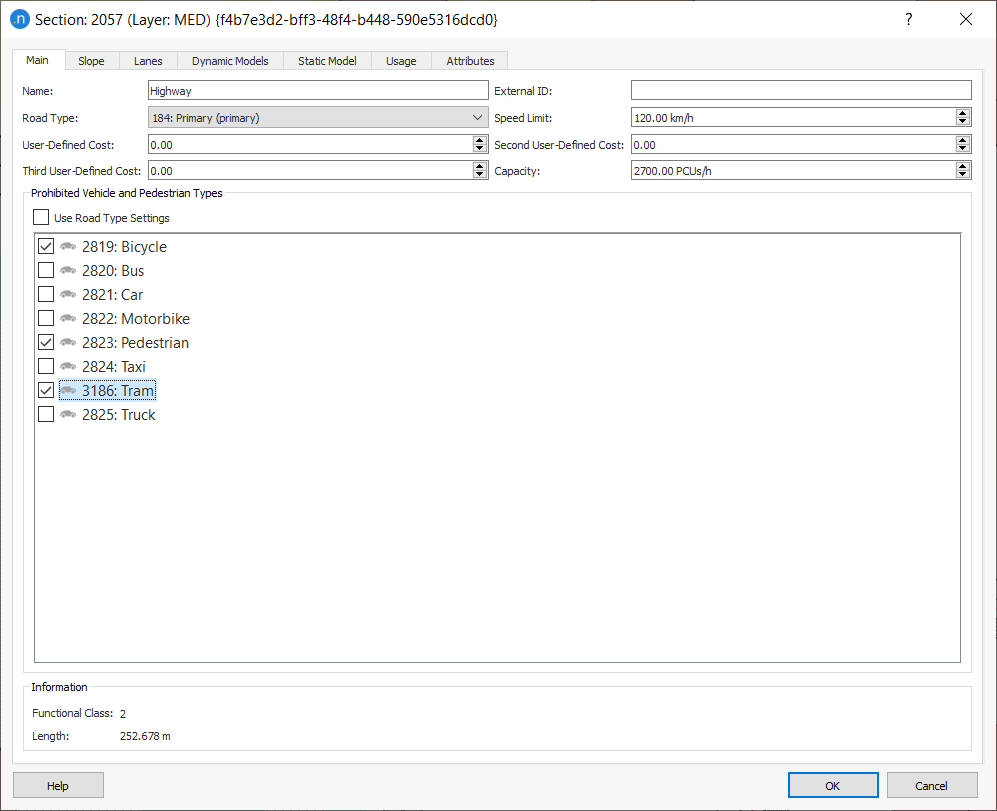Disable the 2823: Pedestrian checkbox

45,342
